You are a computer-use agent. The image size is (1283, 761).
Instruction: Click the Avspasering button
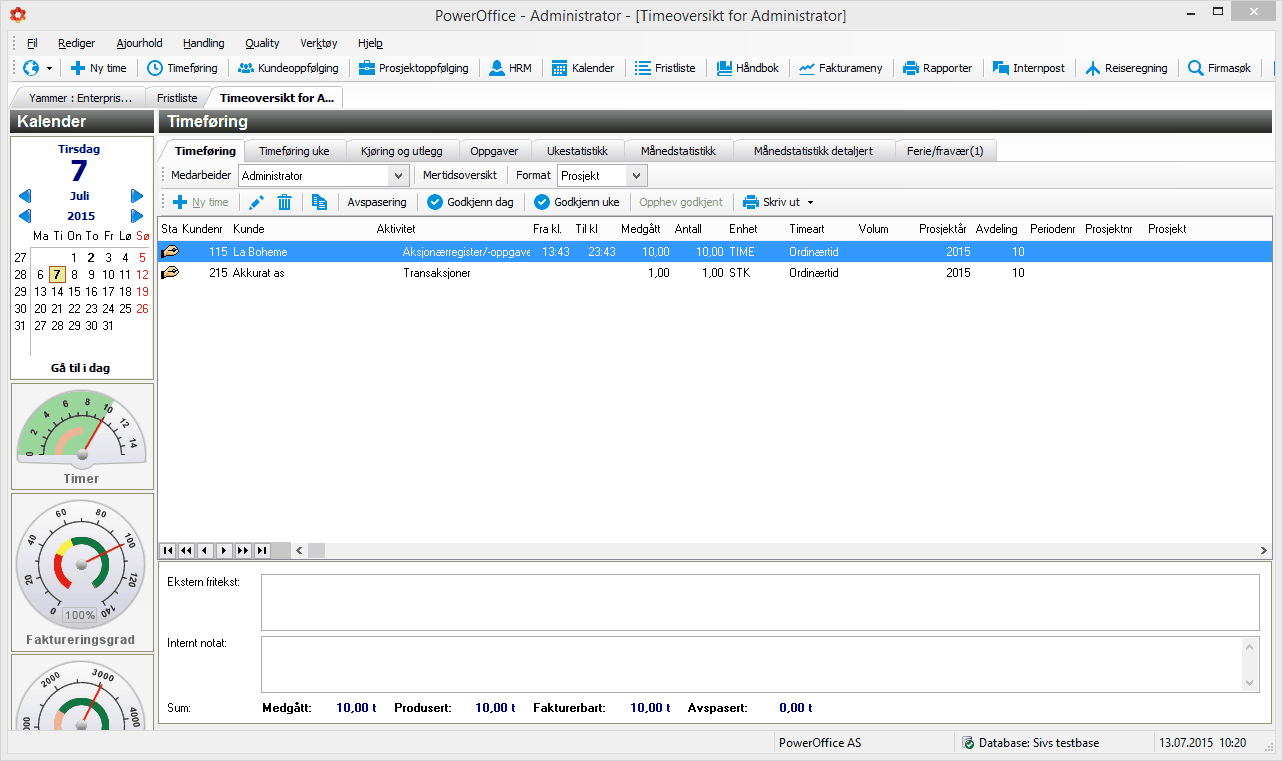coord(377,202)
